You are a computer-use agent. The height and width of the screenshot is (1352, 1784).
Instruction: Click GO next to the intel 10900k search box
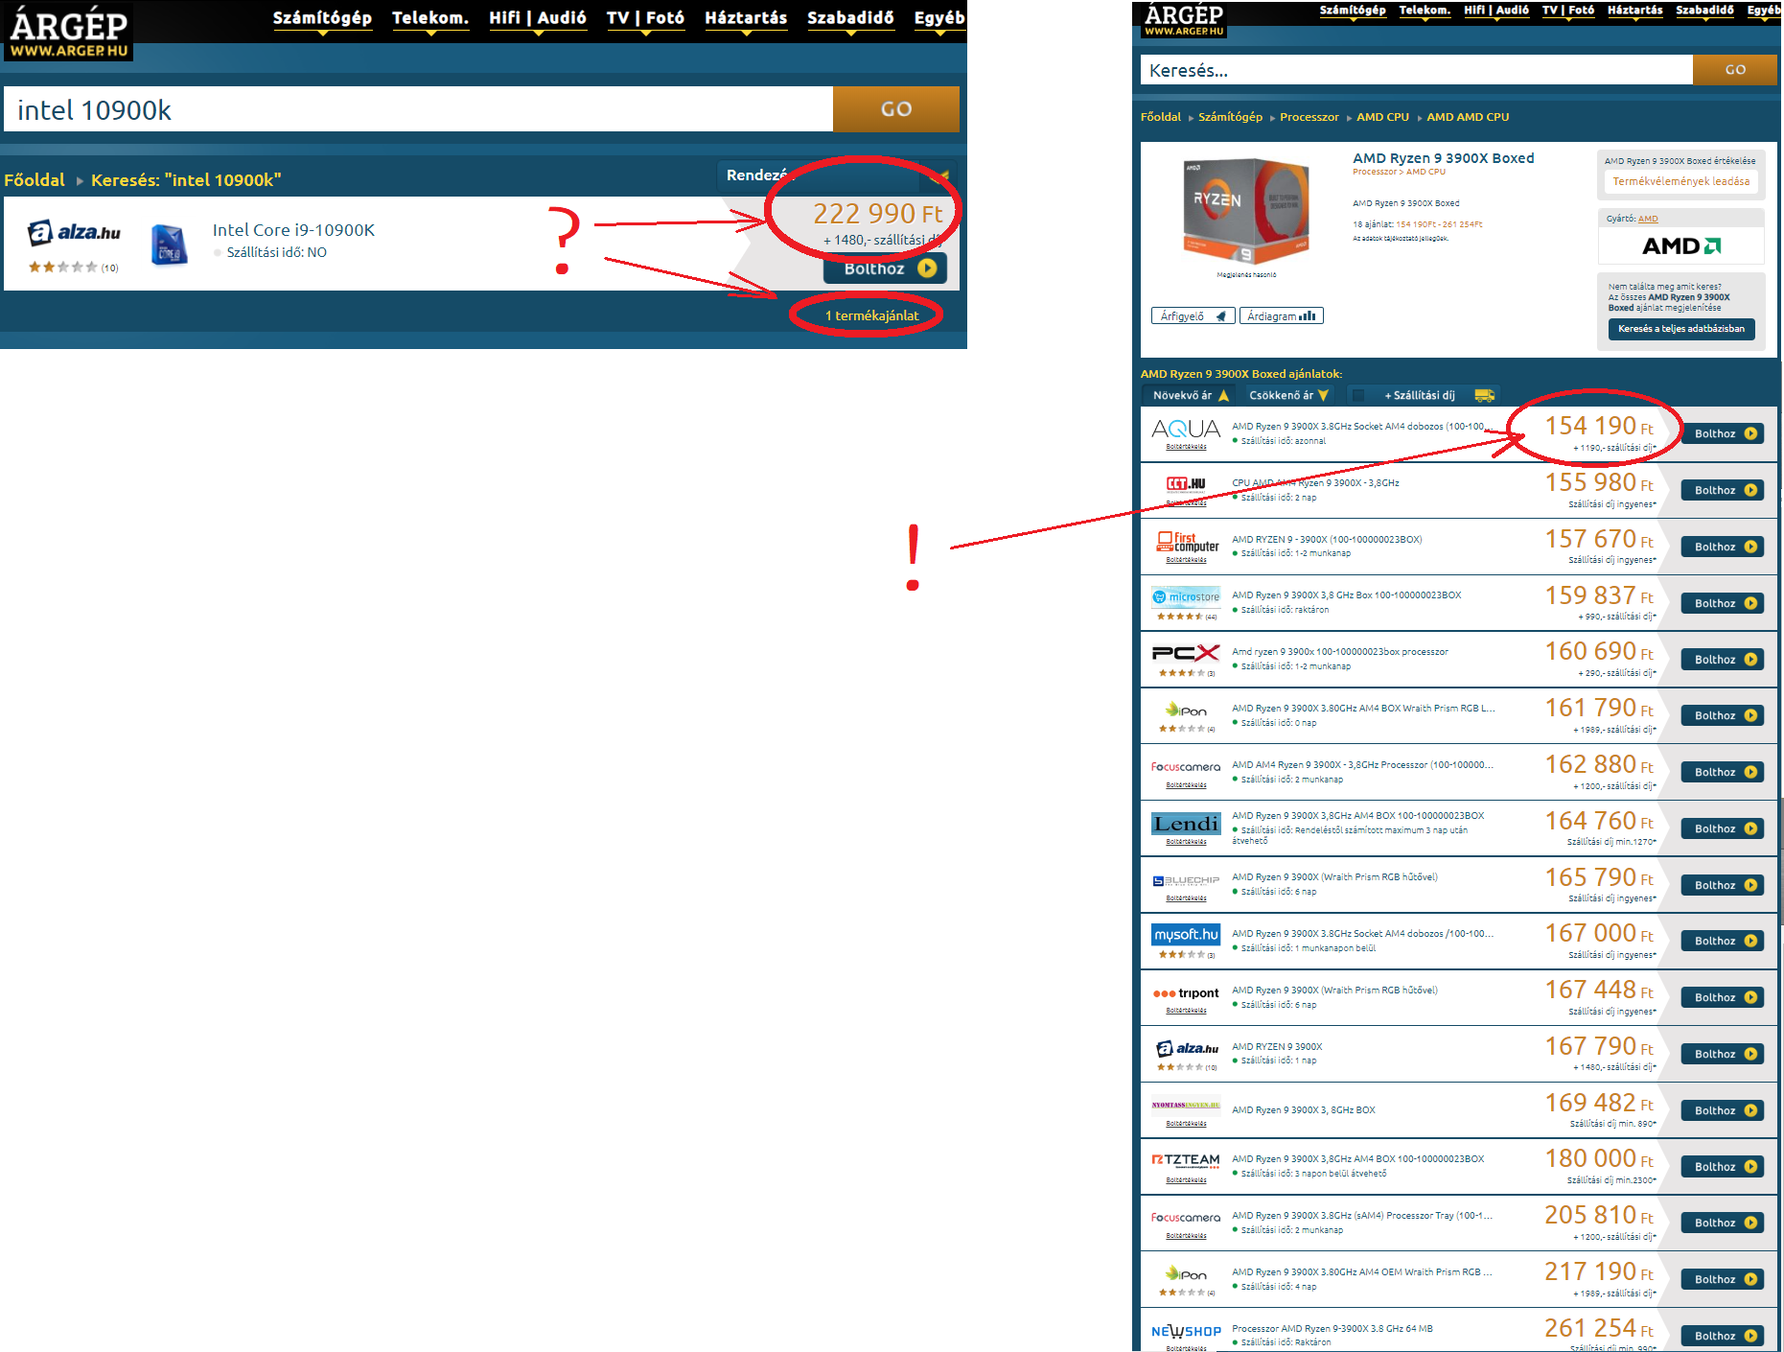[x=896, y=109]
